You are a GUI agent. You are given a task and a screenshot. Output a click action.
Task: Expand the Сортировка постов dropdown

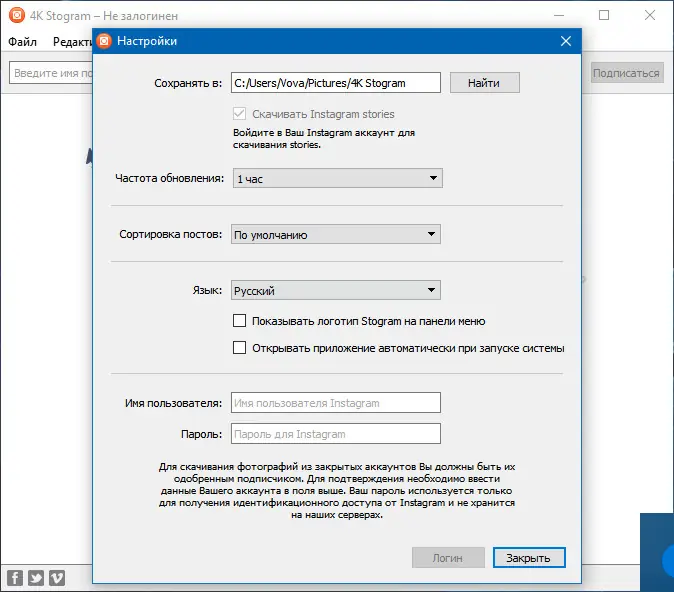coord(336,234)
